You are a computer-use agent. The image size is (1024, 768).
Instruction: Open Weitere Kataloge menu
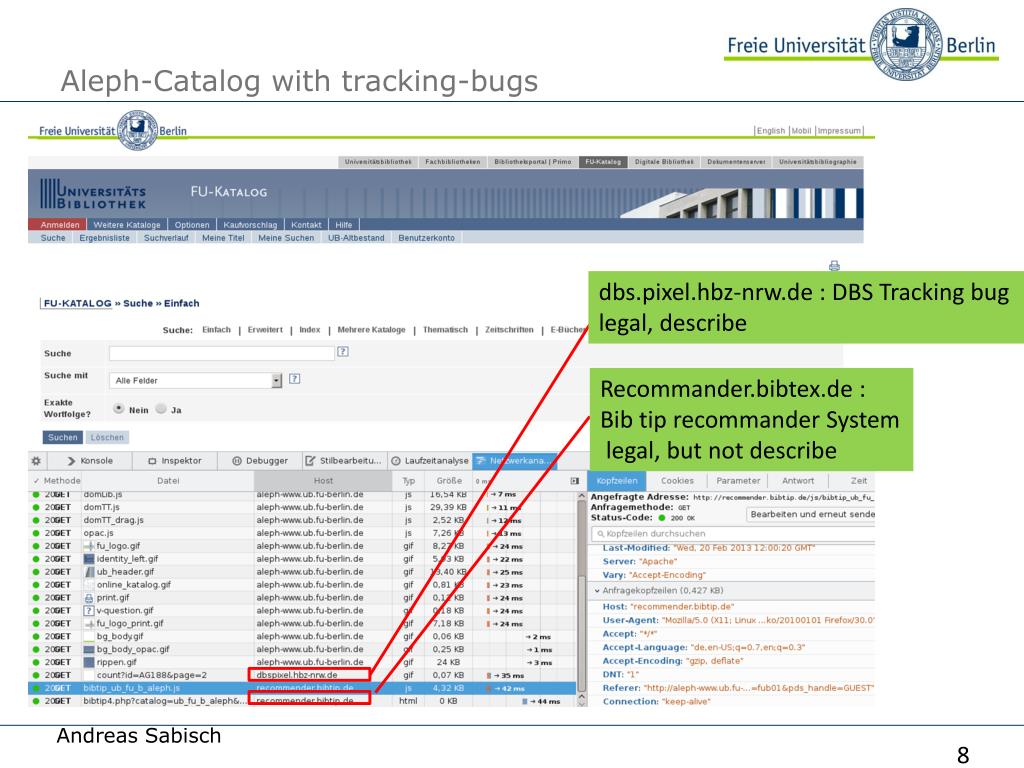pos(127,225)
